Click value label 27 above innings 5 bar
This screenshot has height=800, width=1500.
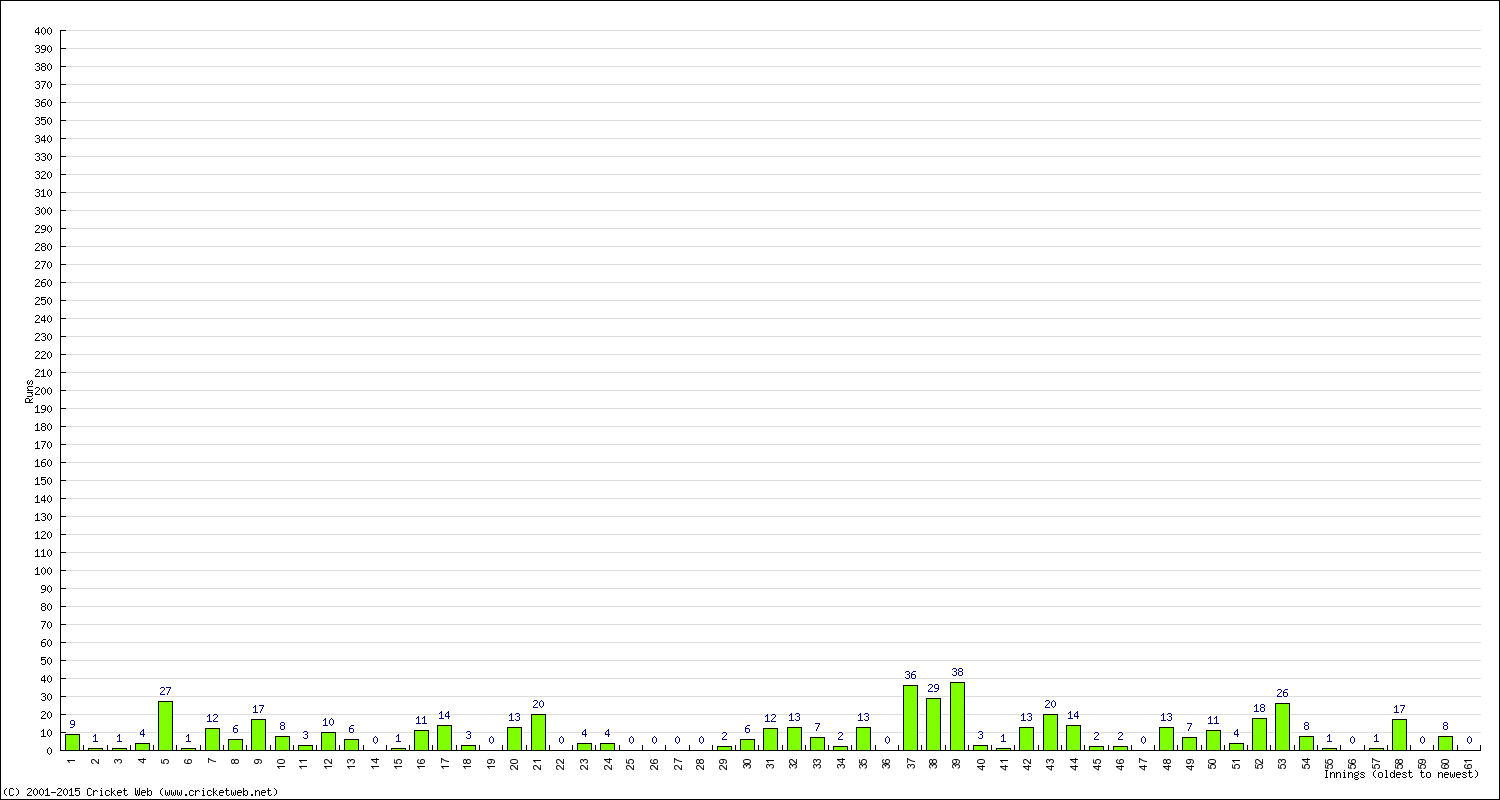165,692
